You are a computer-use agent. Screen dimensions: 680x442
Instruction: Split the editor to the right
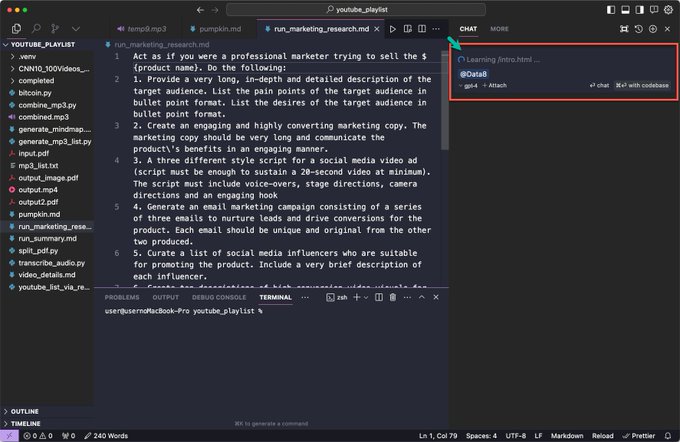click(422, 29)
